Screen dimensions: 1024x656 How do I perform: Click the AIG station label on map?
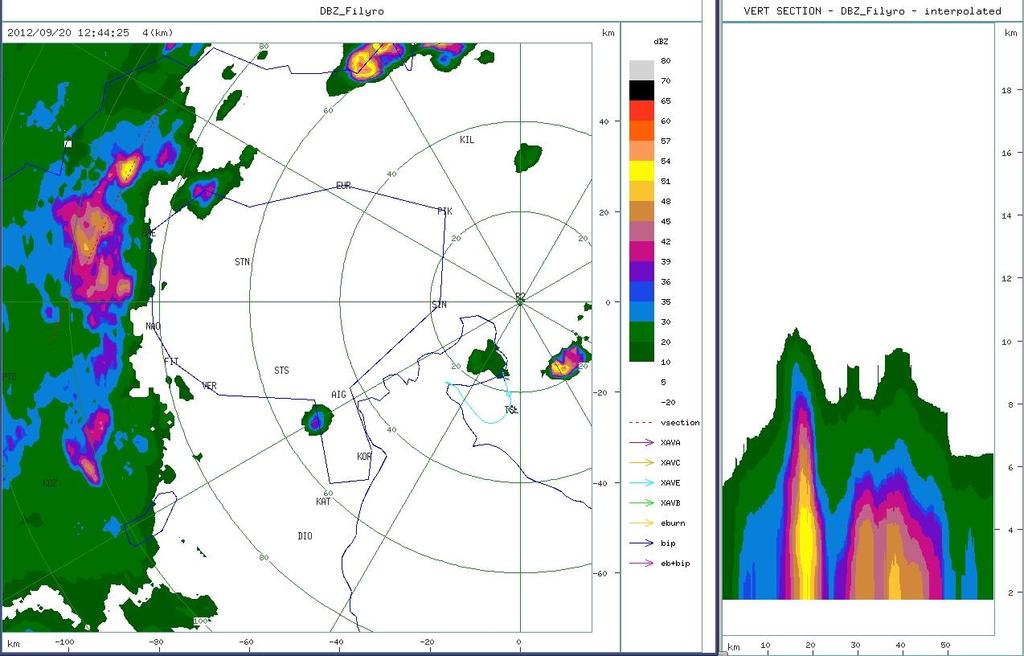click(x=338, y=395)
